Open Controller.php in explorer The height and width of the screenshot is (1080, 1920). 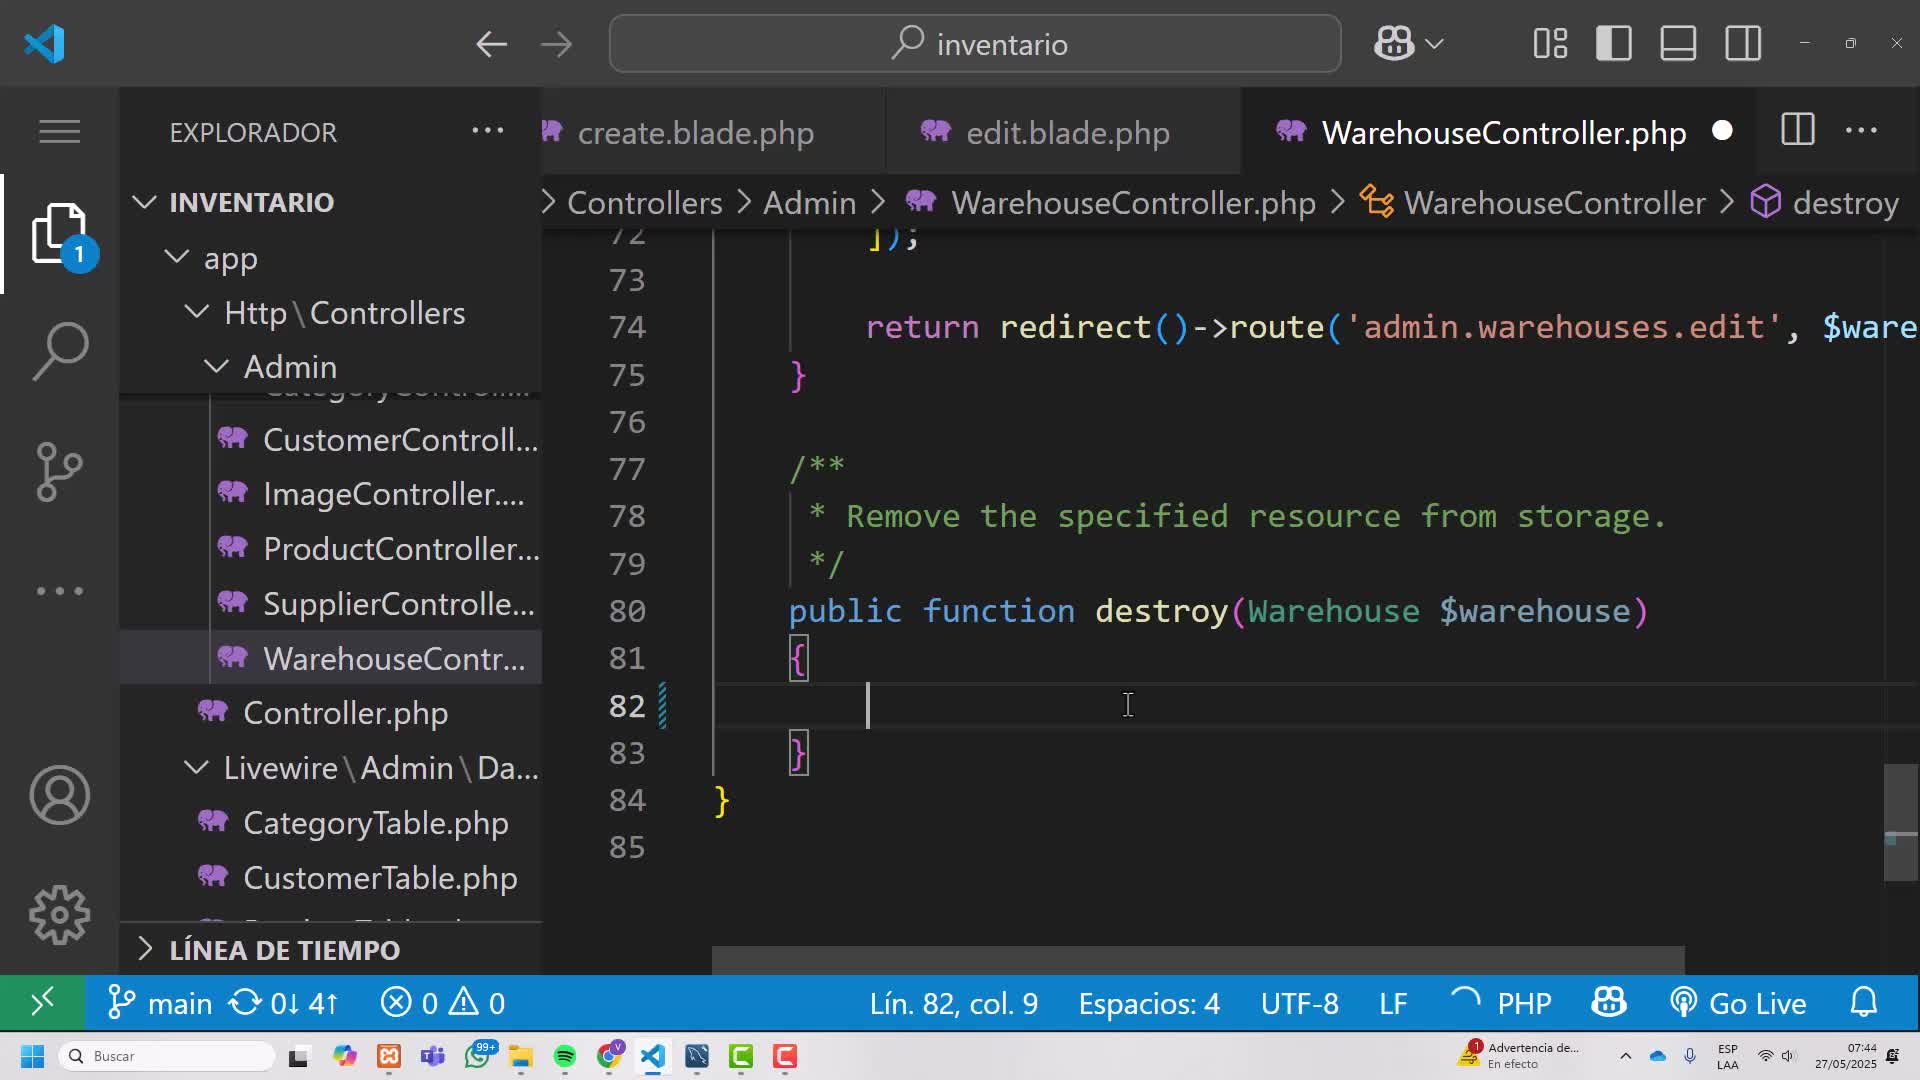click(330, 713)
